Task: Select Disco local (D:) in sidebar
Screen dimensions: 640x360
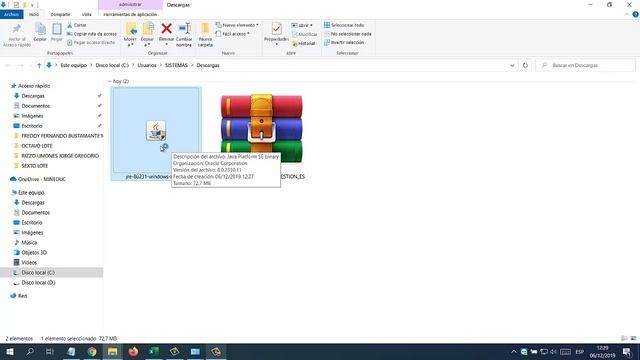Action: (x=38, y=282)
